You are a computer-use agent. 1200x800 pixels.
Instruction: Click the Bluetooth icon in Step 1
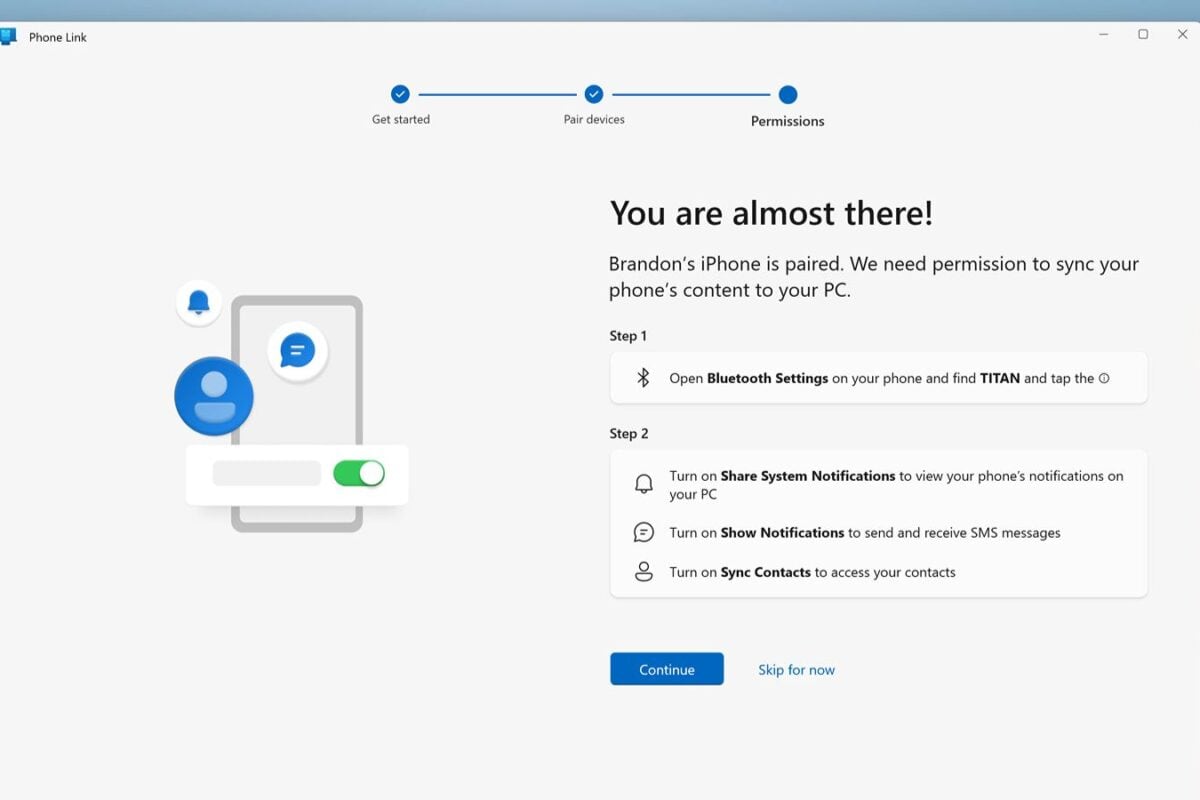coord(644,378)
